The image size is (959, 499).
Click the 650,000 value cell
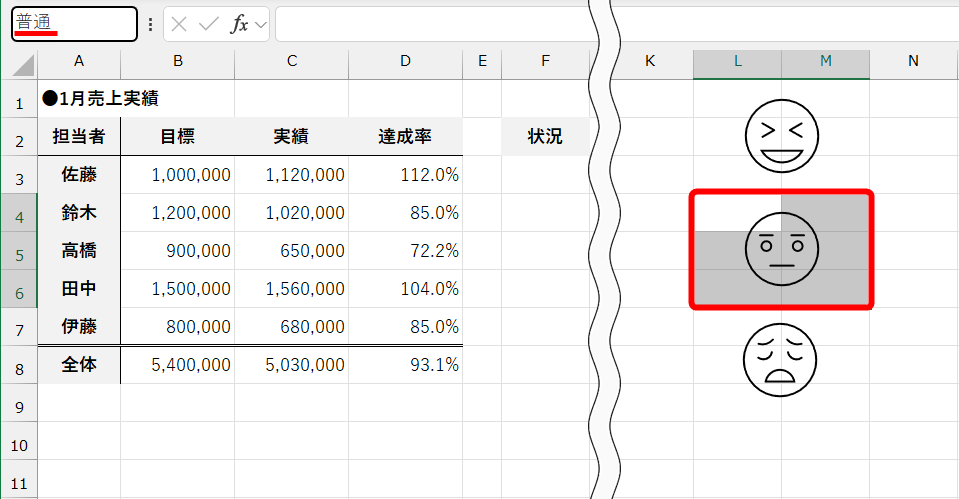(292, 251)
